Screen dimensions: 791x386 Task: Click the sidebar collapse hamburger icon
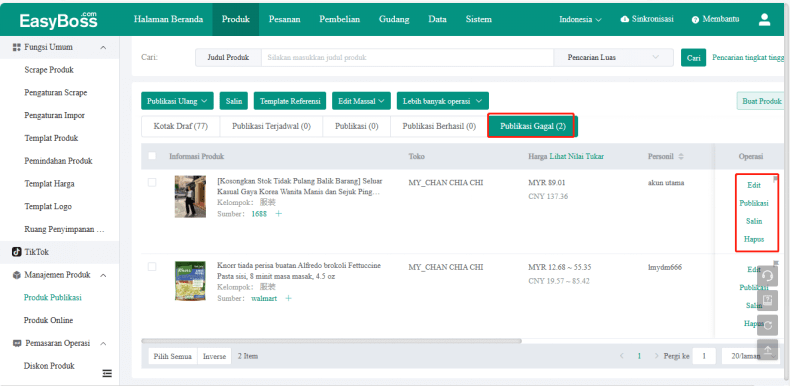pos(107,373)
